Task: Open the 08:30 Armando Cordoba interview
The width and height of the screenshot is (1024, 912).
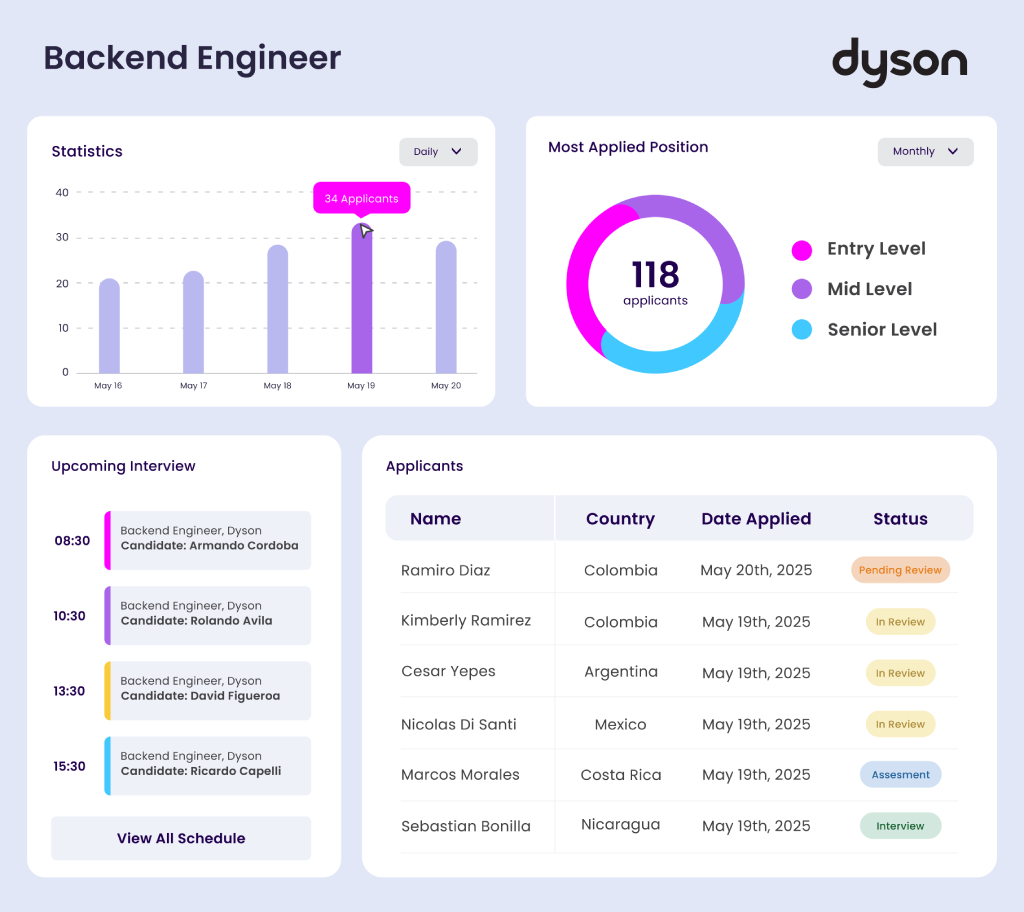Action: pyautogui.click(x=208, y=540)
